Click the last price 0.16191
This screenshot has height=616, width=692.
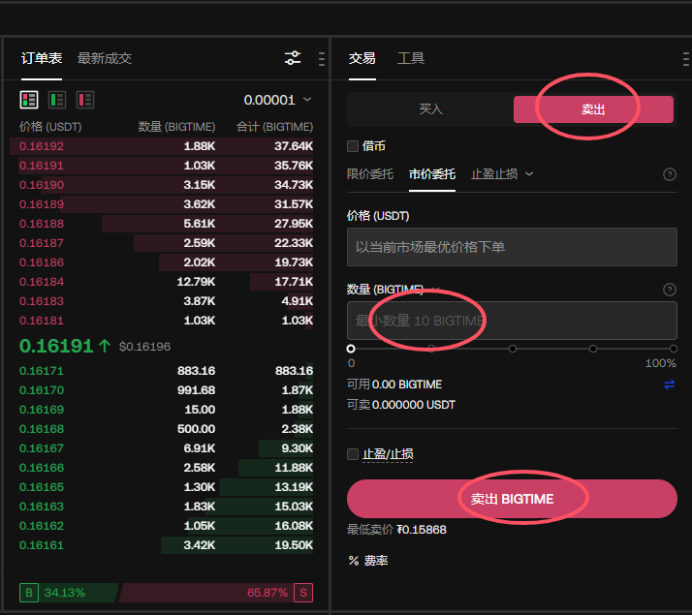point(56,346)
